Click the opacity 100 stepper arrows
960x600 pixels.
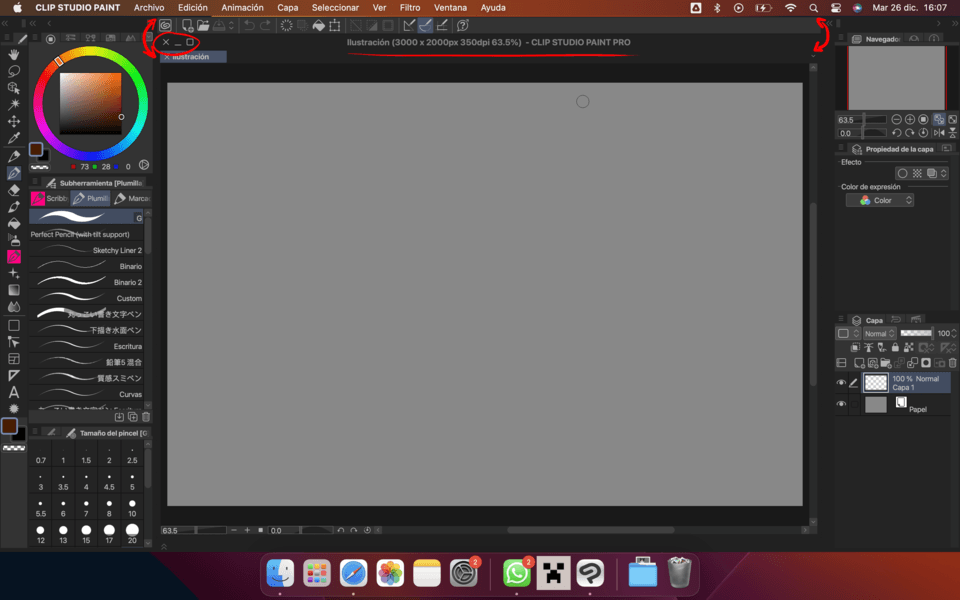[x=954, y=334]
